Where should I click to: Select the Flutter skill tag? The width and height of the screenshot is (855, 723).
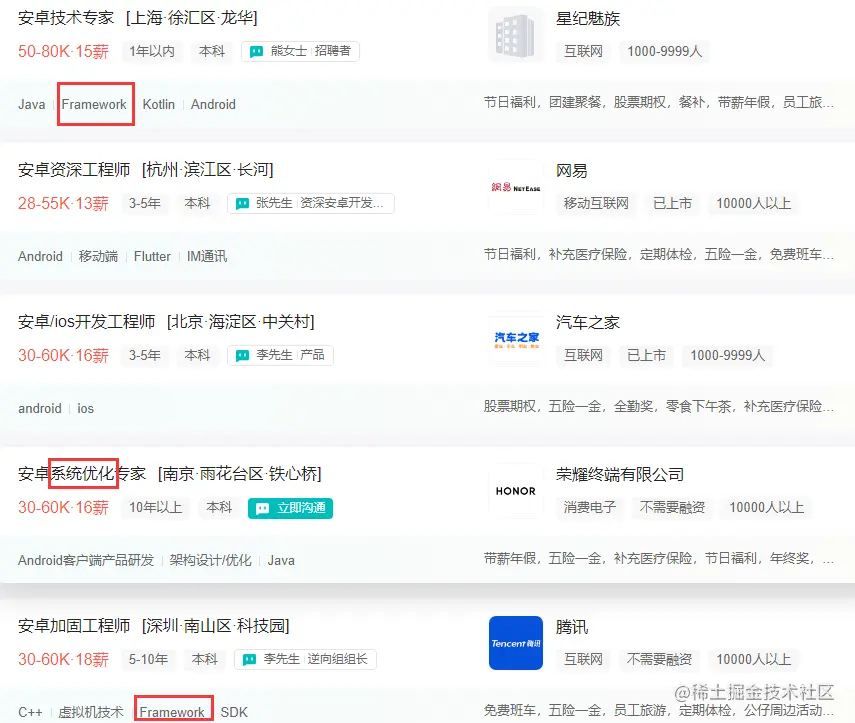(151, 256)
